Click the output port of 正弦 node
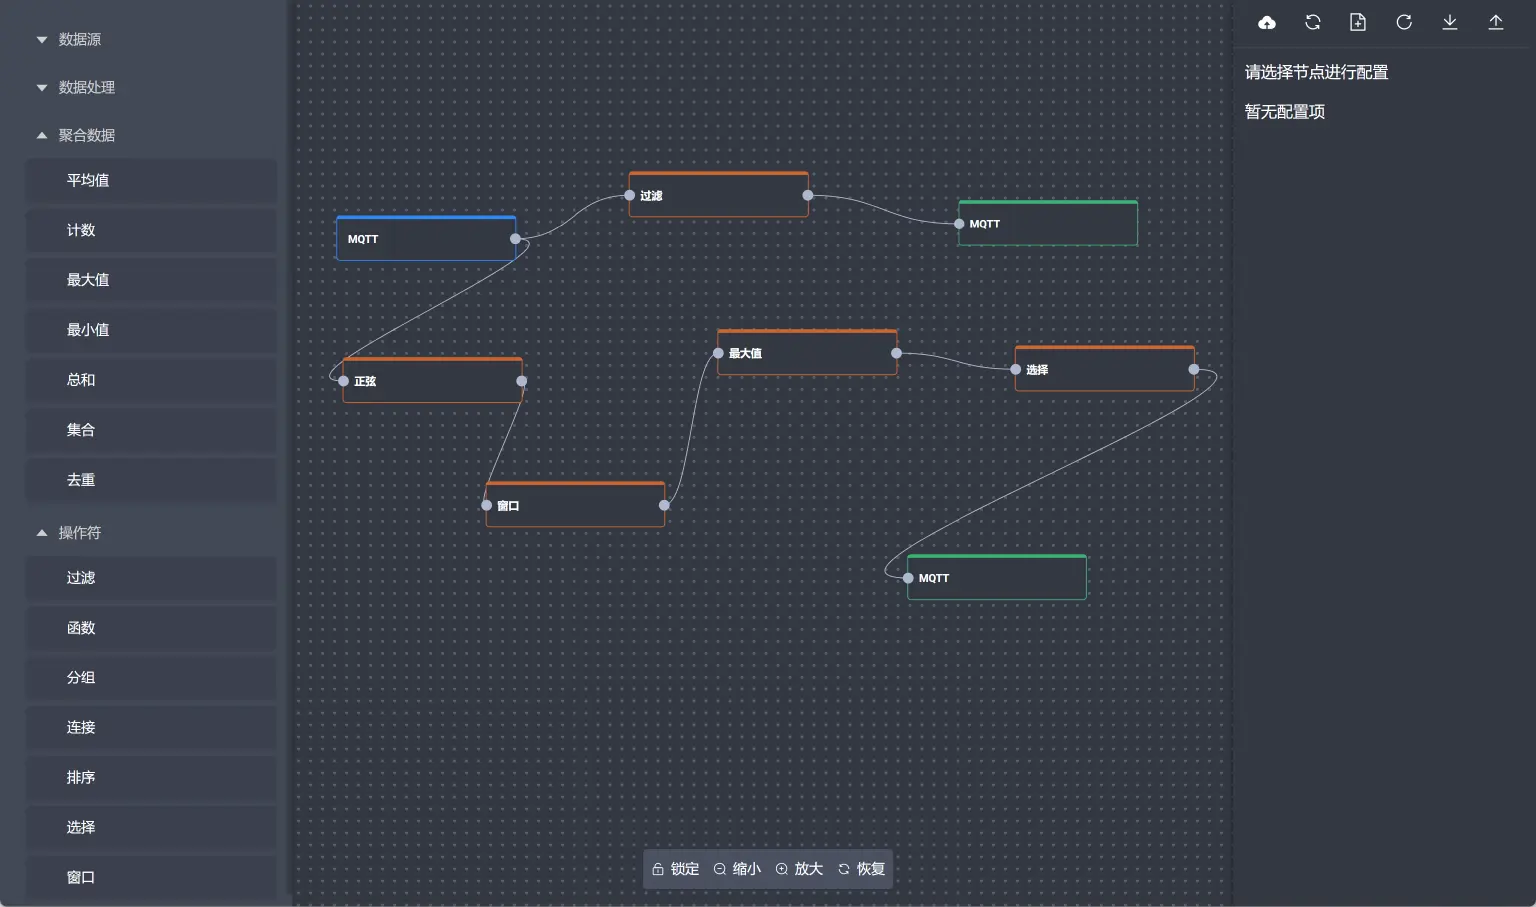 [522, 381]
